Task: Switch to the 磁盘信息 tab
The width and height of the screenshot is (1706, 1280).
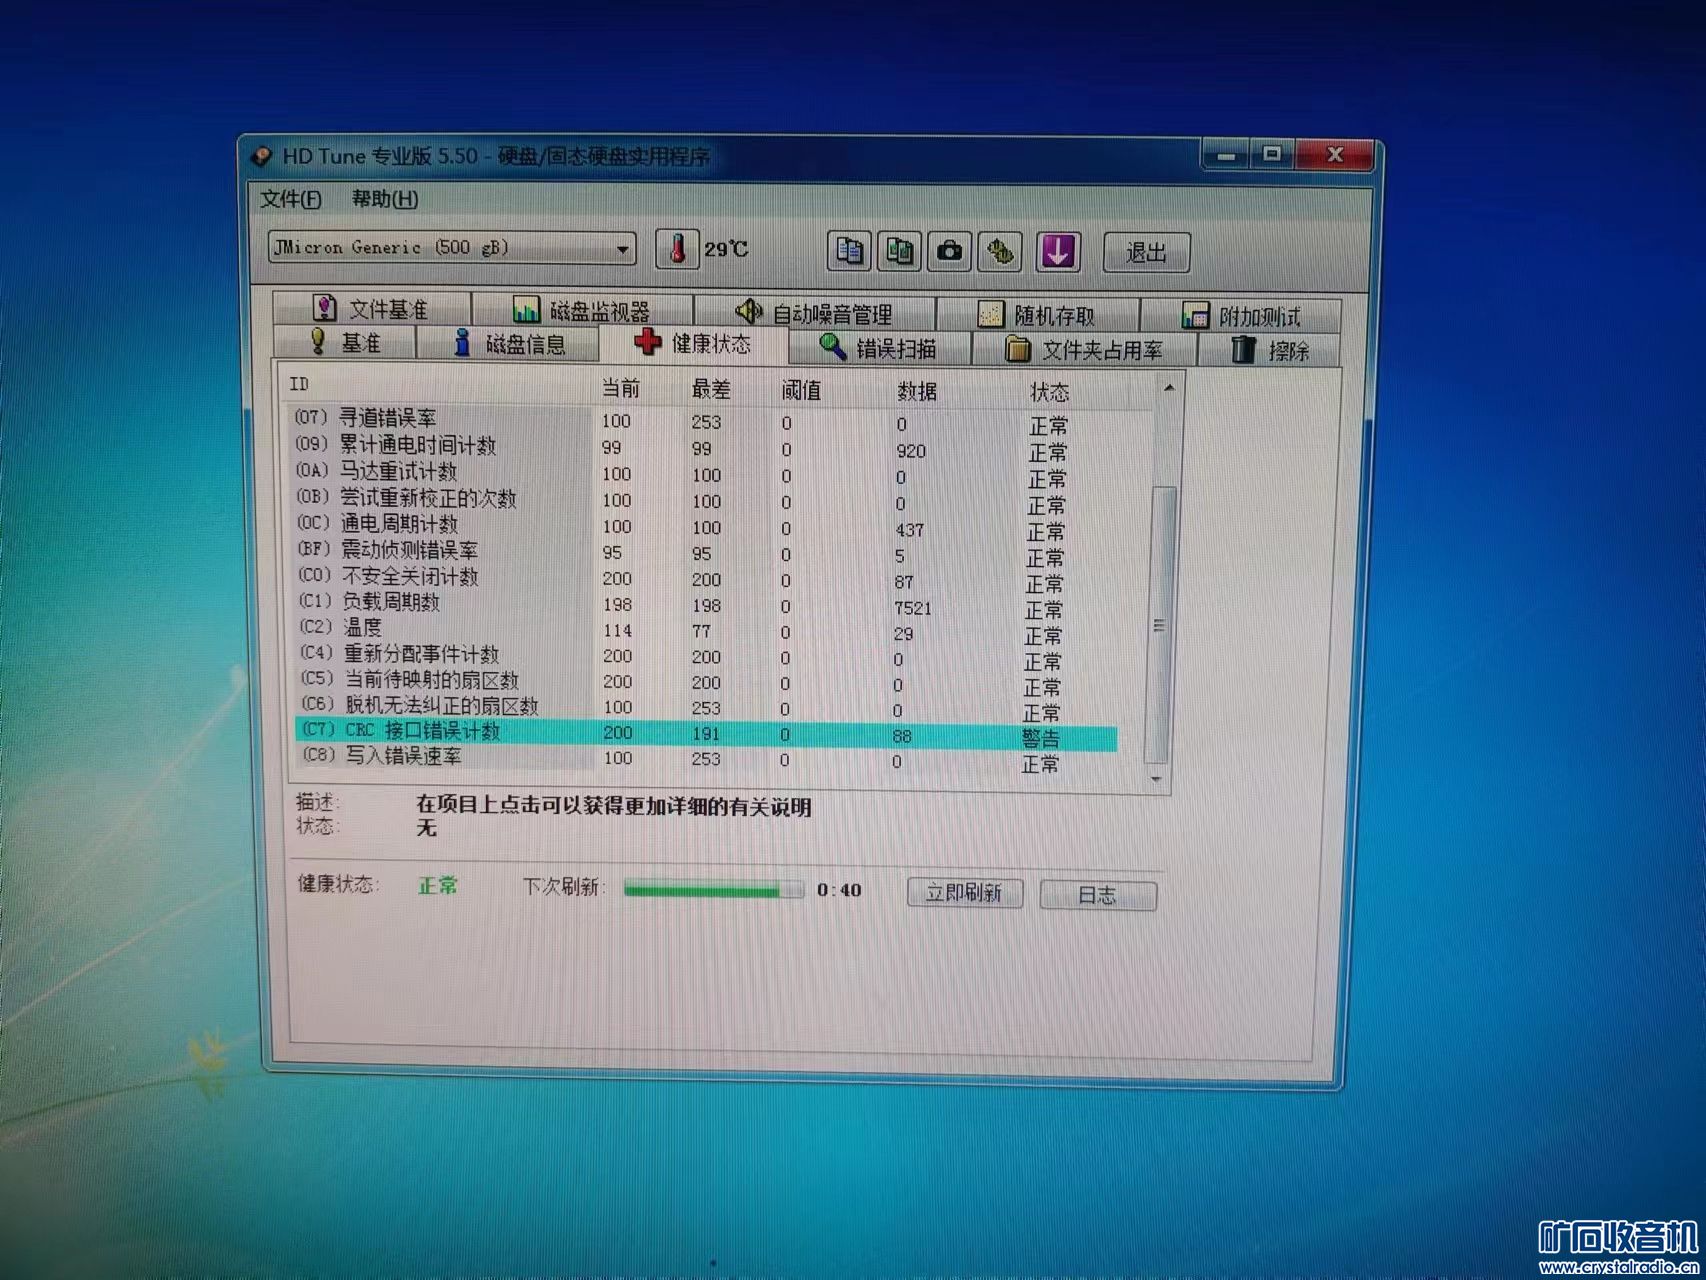Action: 508,343
